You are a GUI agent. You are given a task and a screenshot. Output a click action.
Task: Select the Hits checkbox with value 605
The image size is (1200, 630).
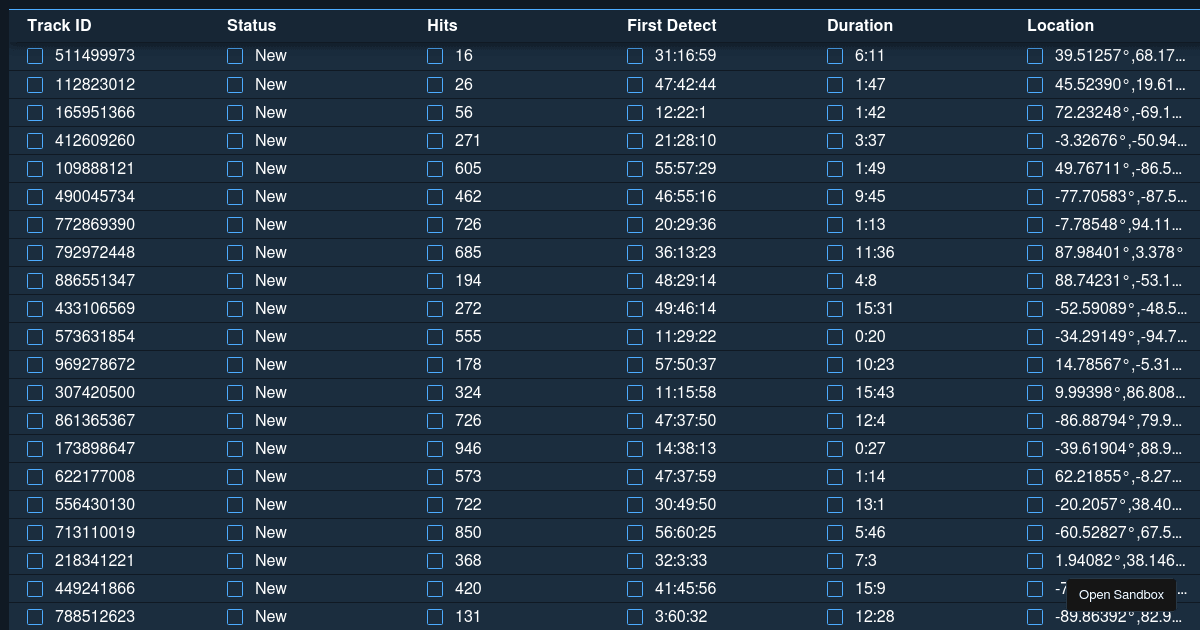tap(435, 168)
